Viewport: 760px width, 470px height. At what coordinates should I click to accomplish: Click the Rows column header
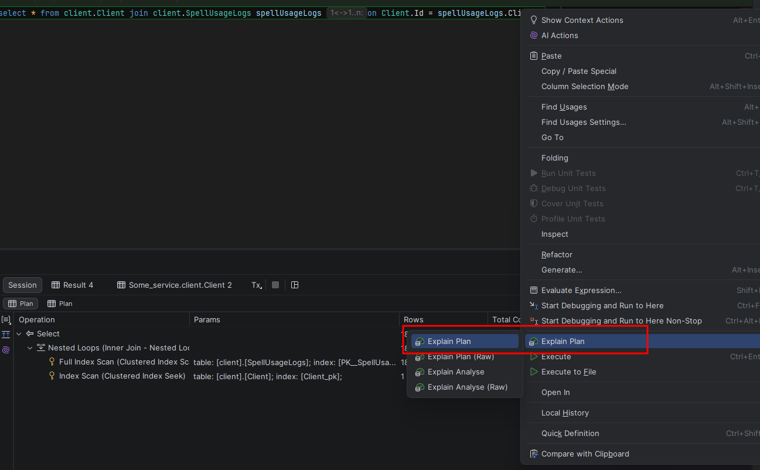click(413, 320)
